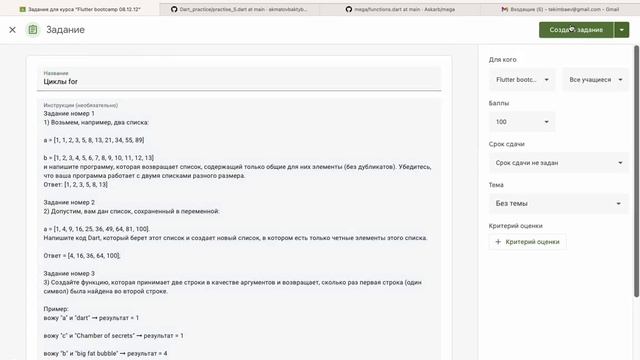Click the text 'Ответ: [1, 2, 3, 5, 8, 13]'
Screen dimensions: 640x360
76,184
